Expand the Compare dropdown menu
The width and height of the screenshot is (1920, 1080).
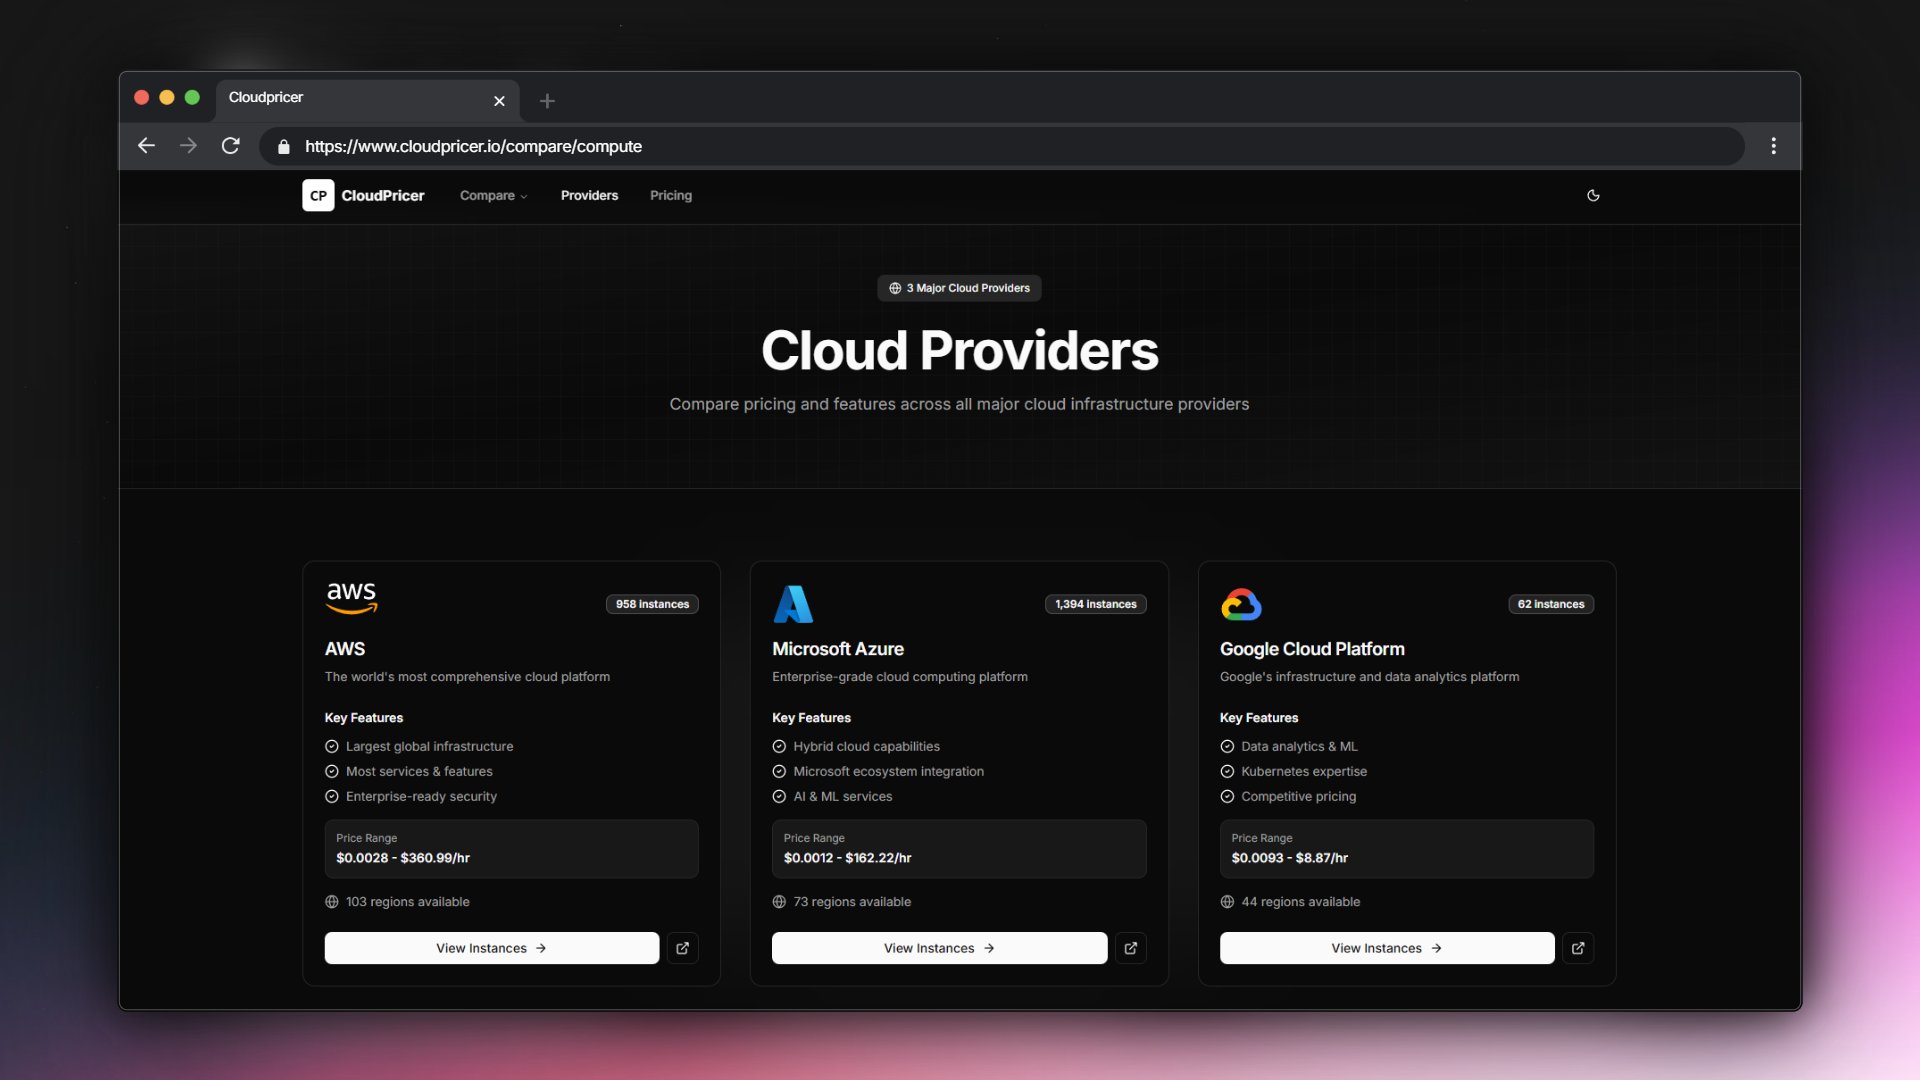(x=493, y=195)
